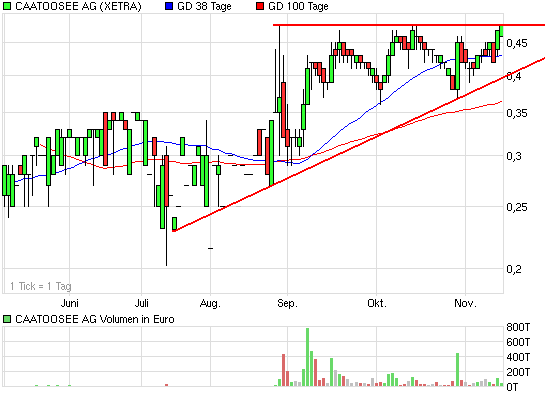Select the CAATOOSEE AG (XETRA) legend label
The height and width of the screenshot is (395, 545).
[78, 6]
